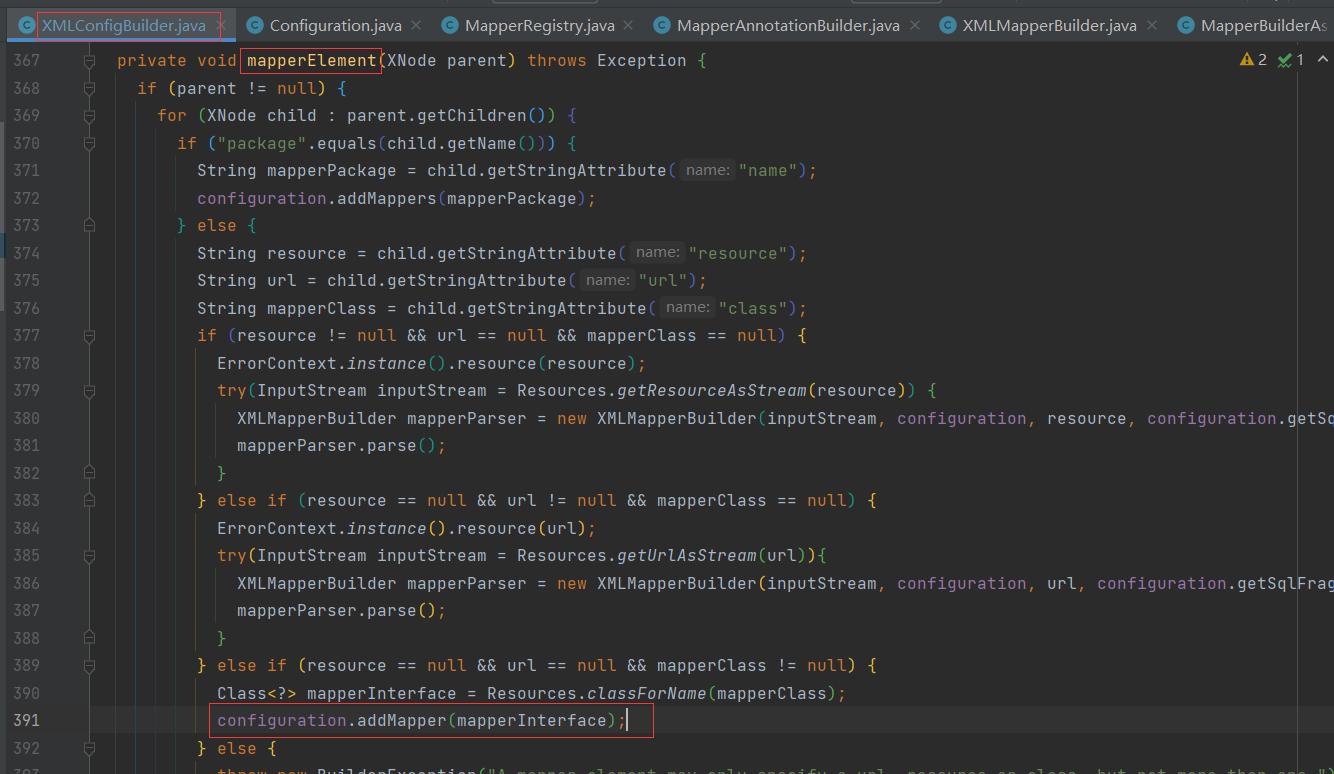The height and width of the screenshot is (774, 1334).
Task: Click the class icon on Configuration.java tab
Action: point(257,25)
